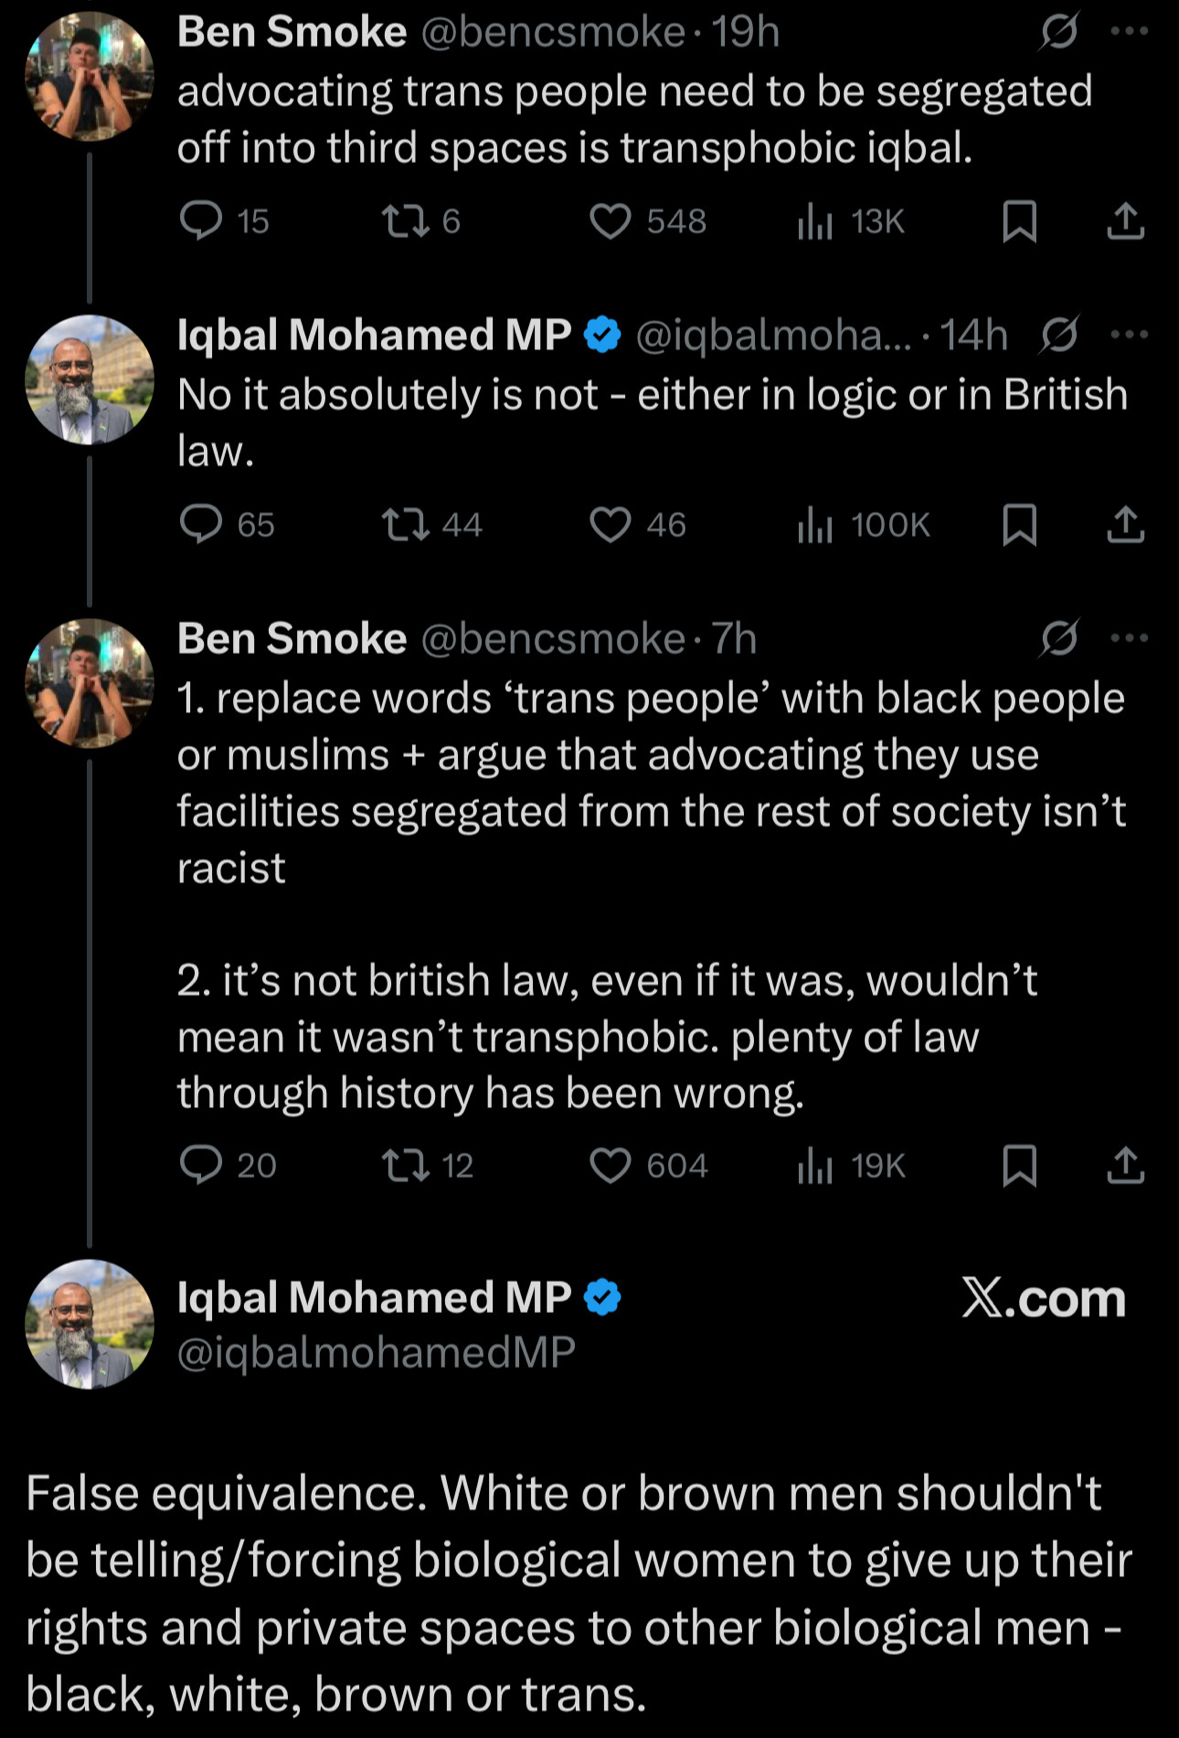
Task: Click Iqbal Mohamed's avatar on the main tweet
Action: (90, 1324)
